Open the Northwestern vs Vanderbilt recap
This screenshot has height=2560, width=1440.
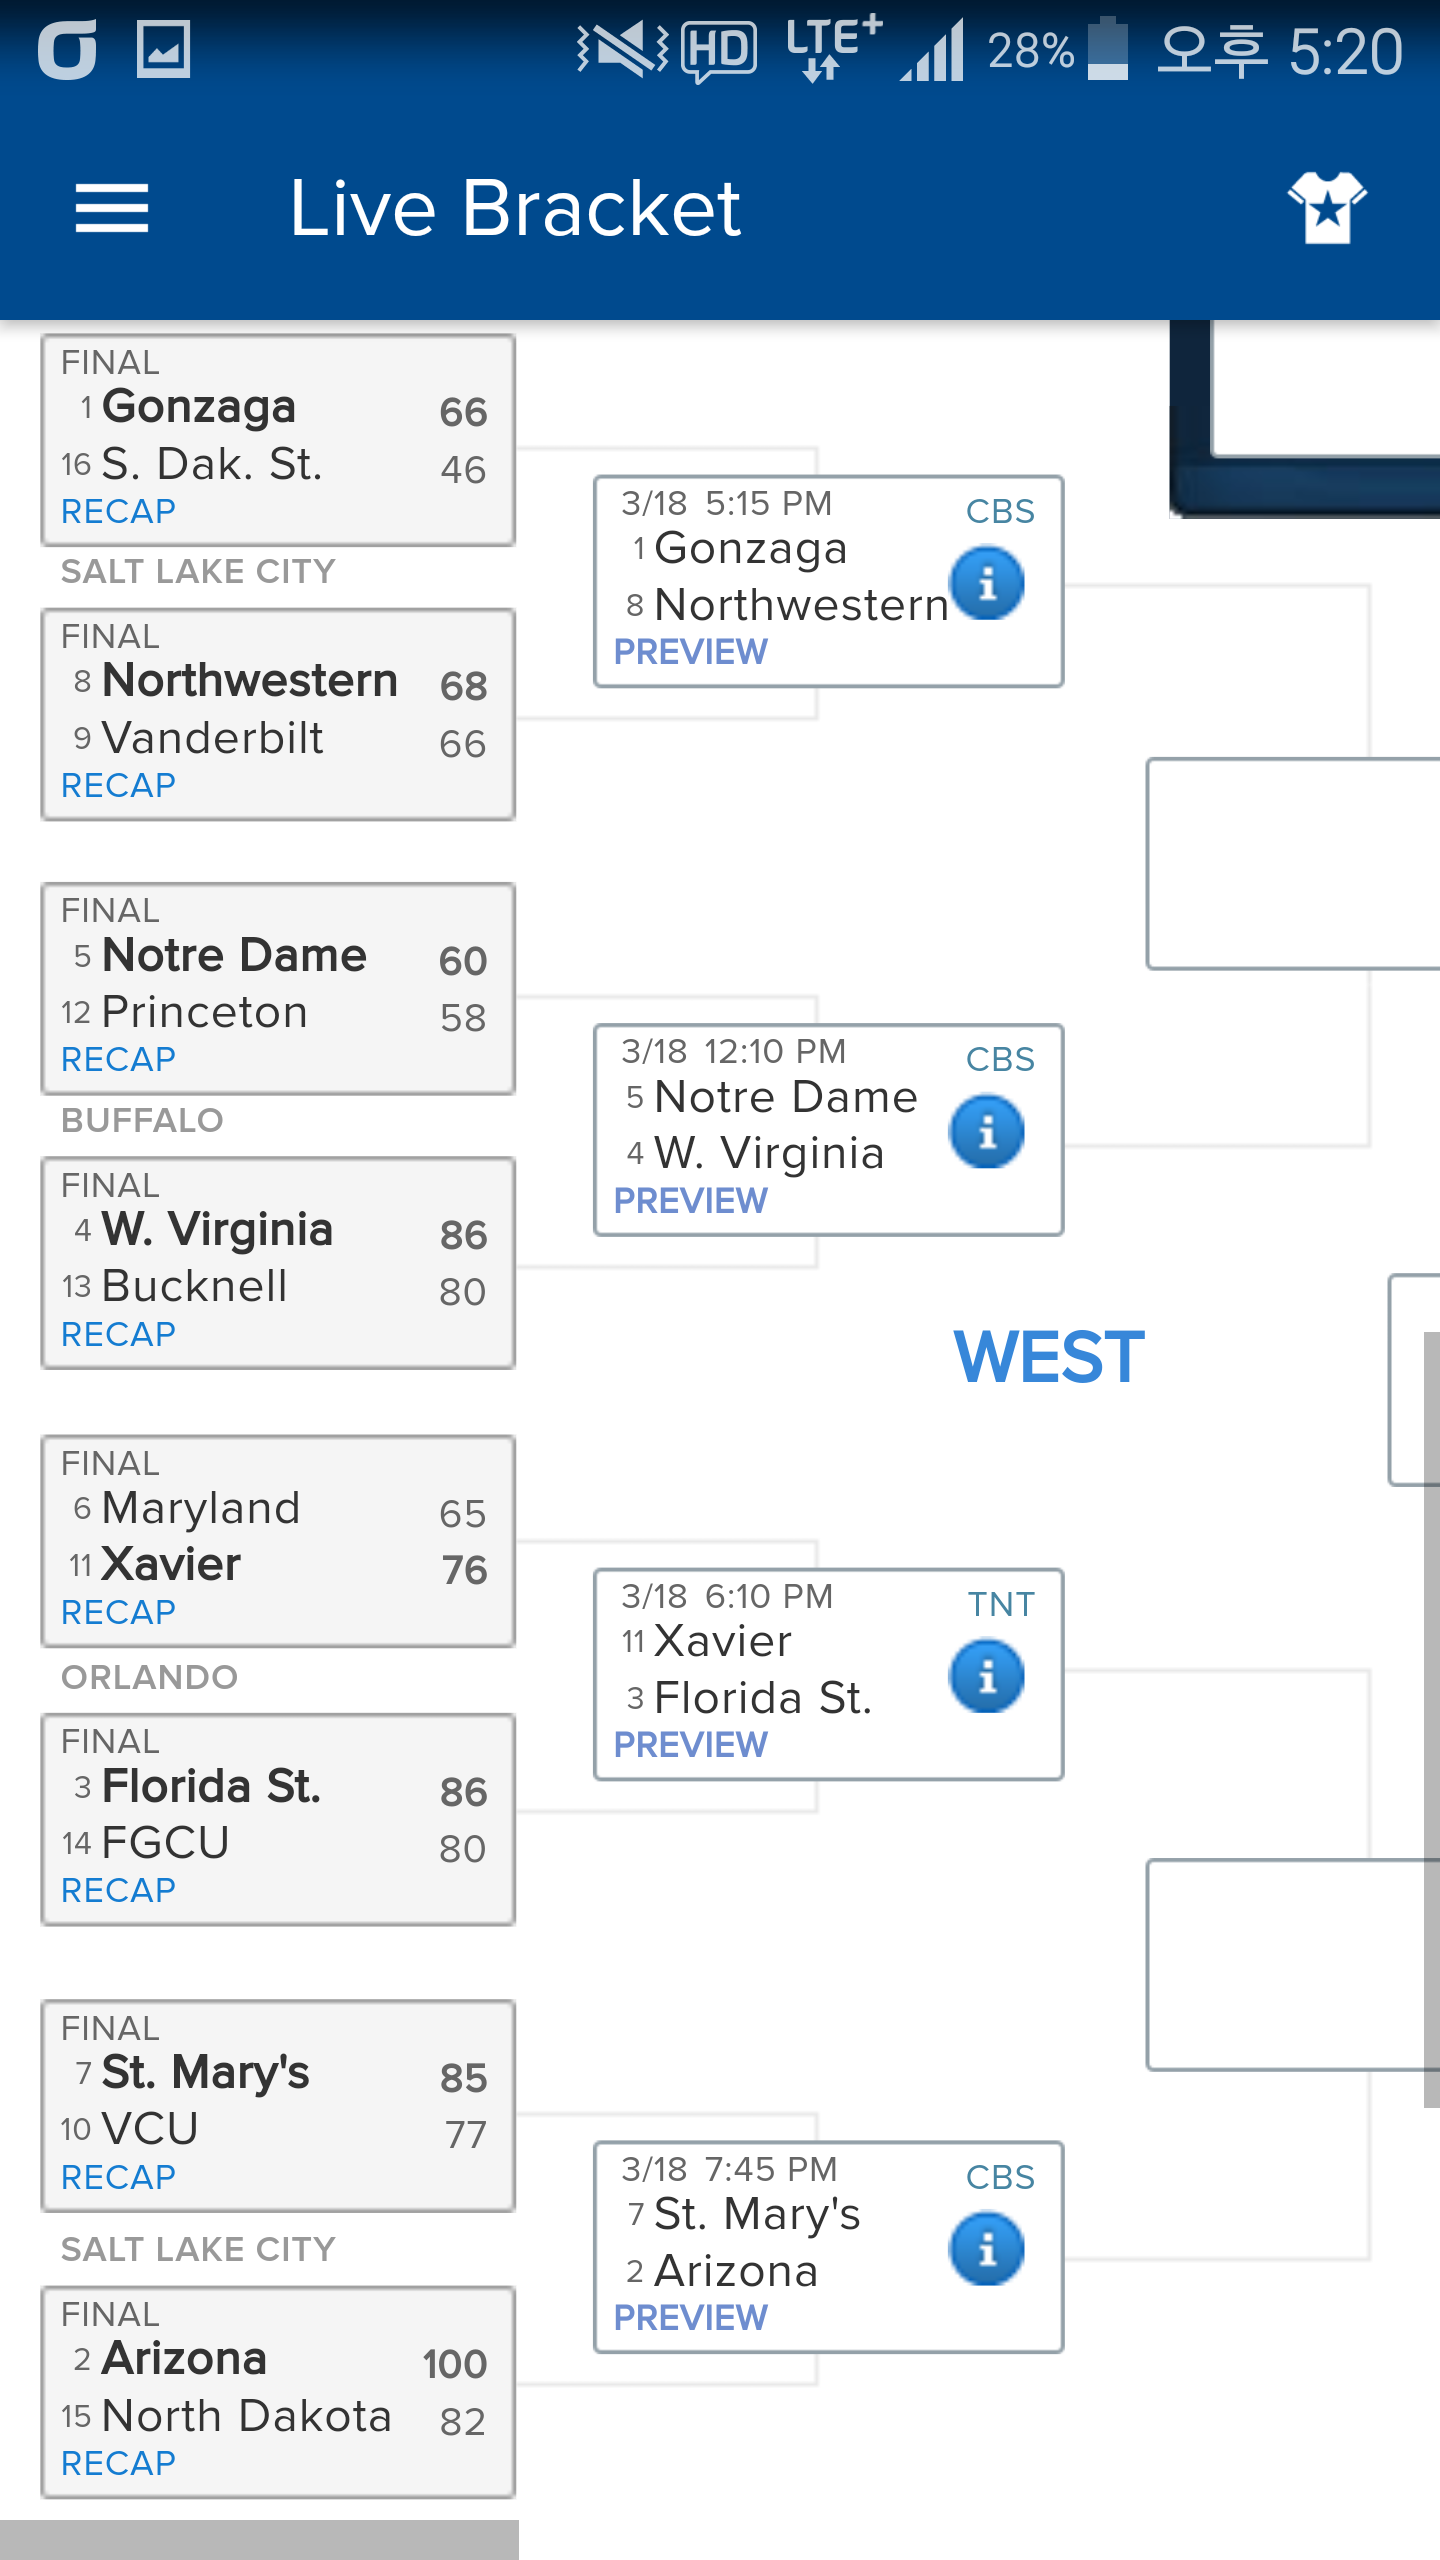pos(118,785)
